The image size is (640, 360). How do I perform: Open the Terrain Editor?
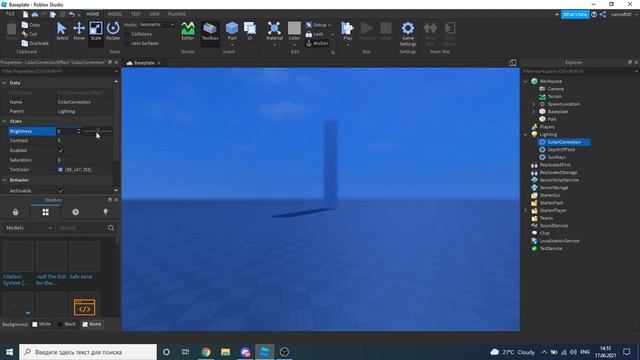[188, 31]
